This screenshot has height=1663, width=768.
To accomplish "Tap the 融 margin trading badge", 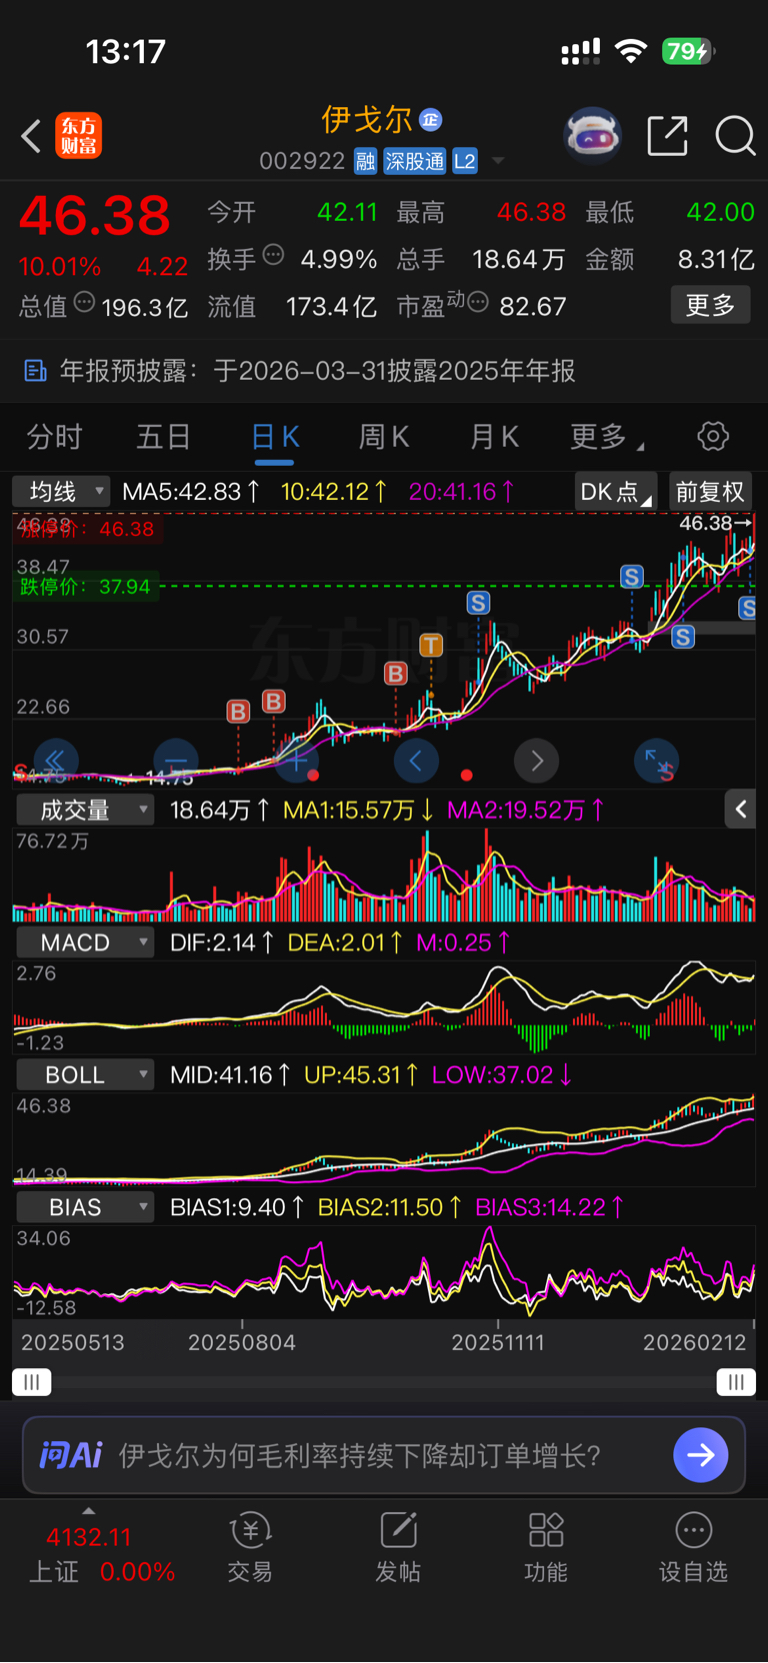I will [365, 161].
